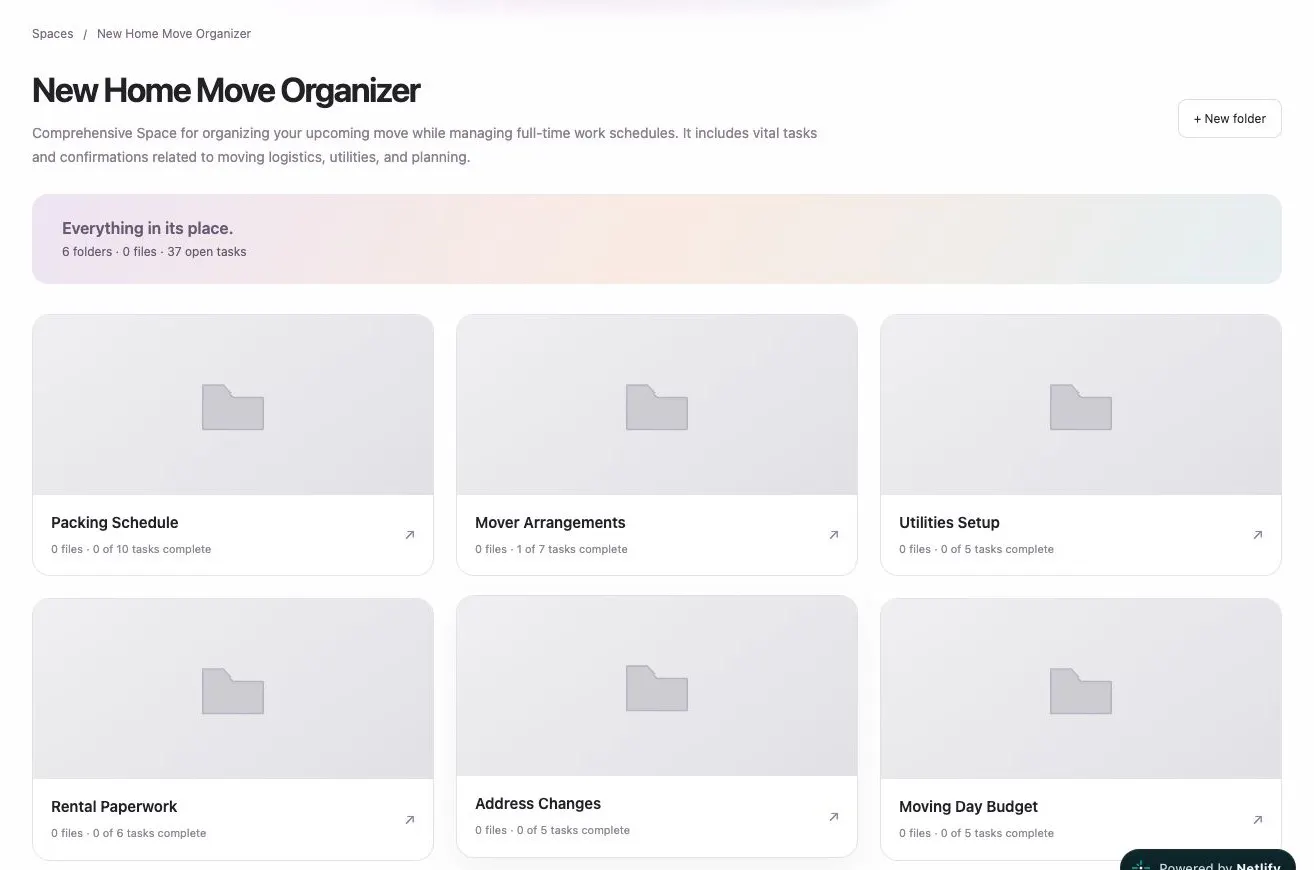The height and width of the screenshot is (870, 1314).
Task: Click the Moving Day Budget folder icon
Action: 1081,691
